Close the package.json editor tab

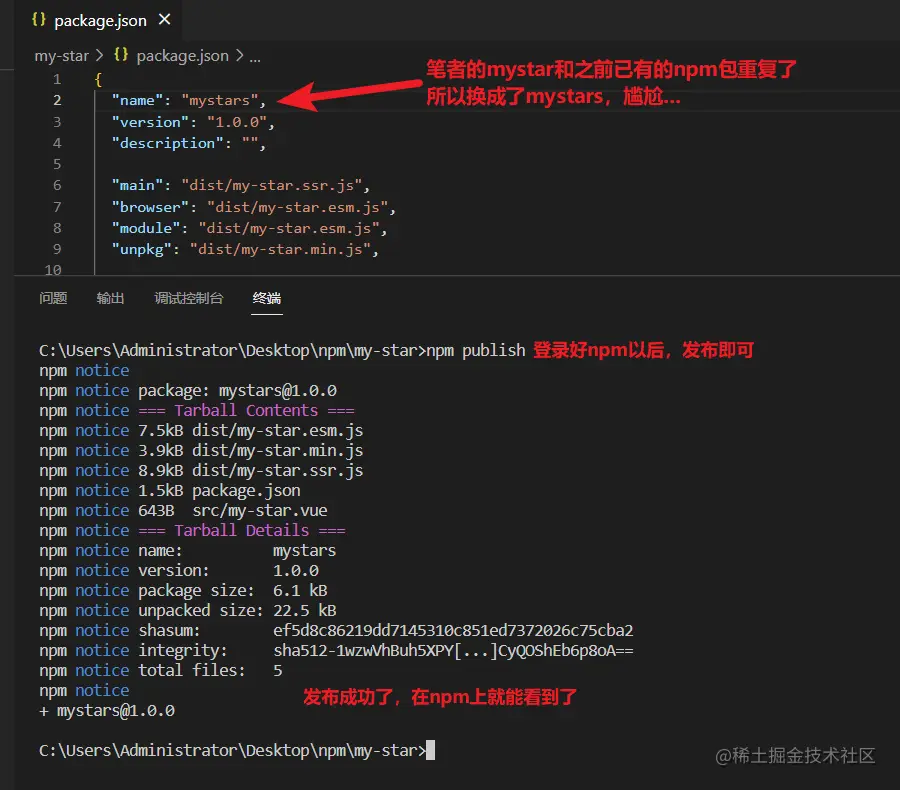(x=165, y=20)
